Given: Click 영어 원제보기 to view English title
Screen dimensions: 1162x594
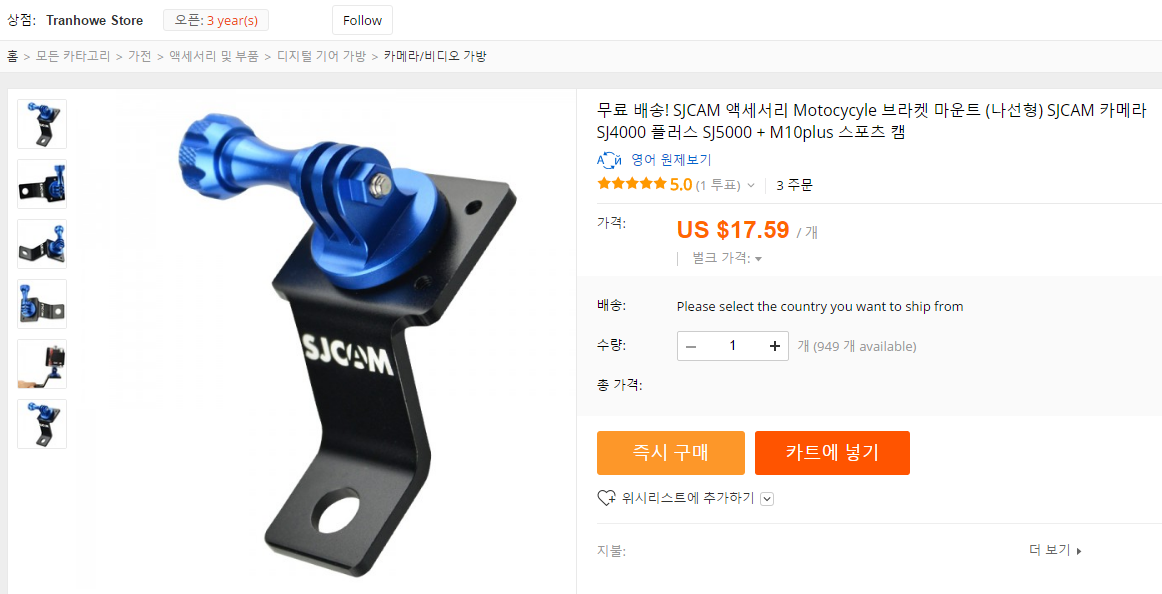Looking at the screenshot, I should [671, 160].
